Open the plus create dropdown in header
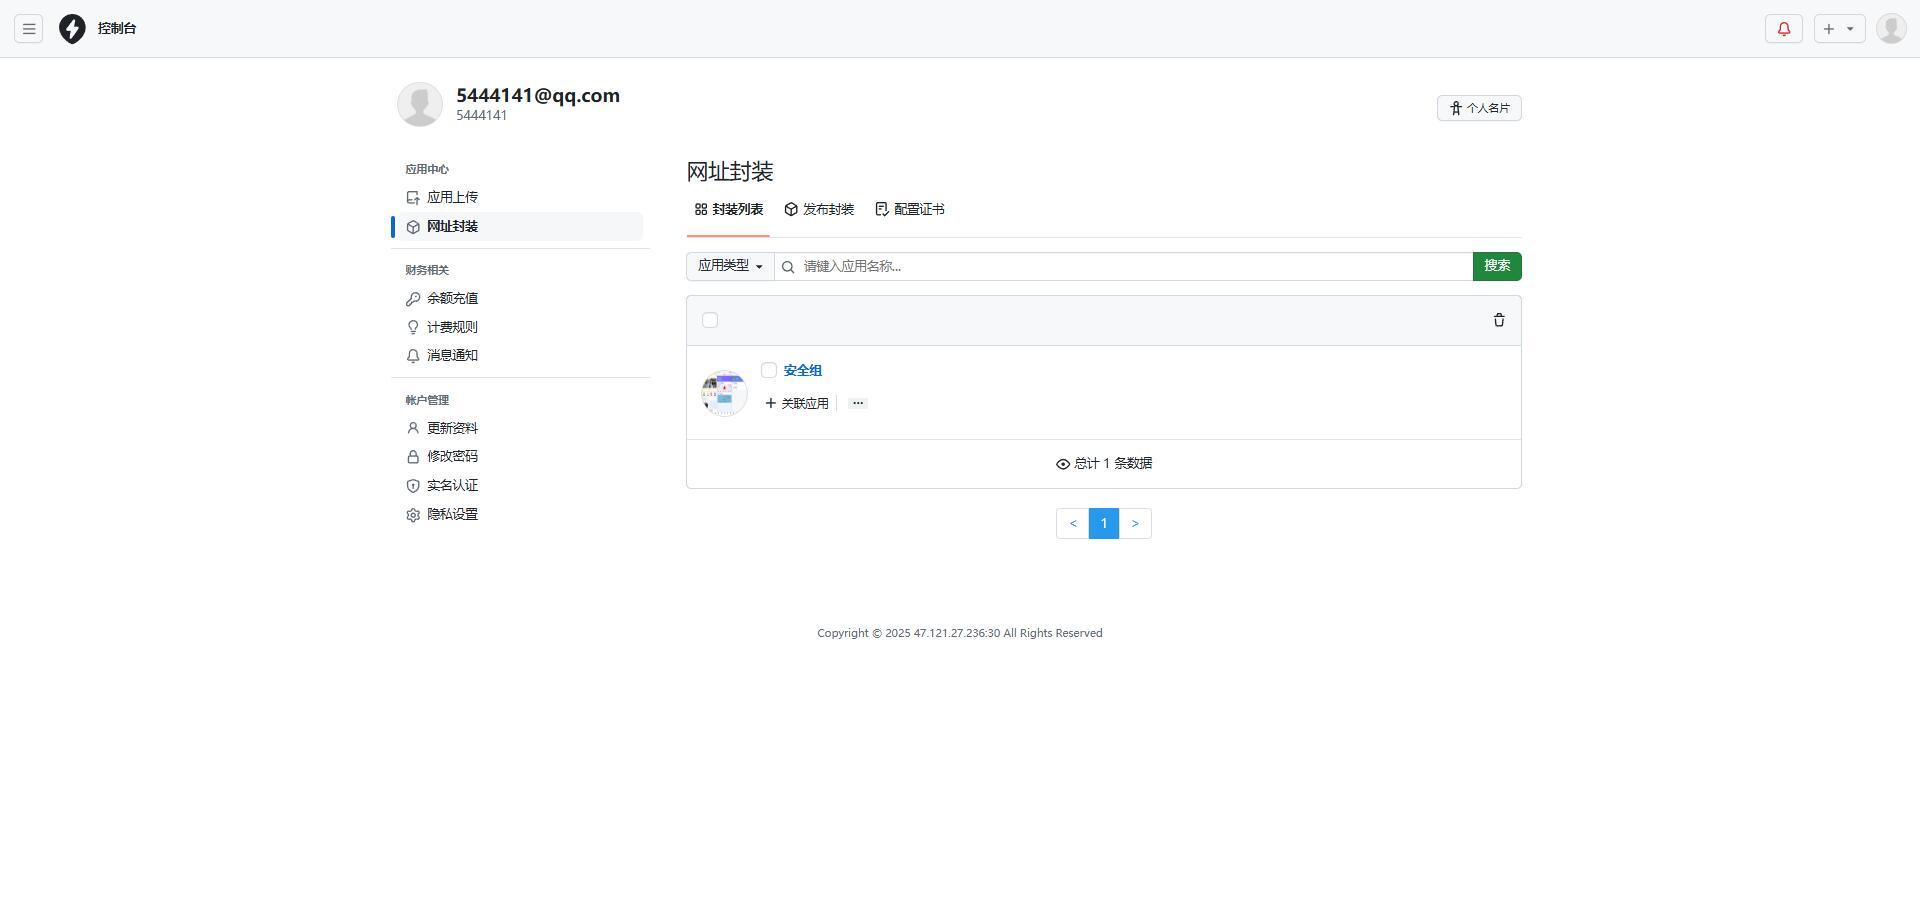The width and height of the screenshot is (1920, 914). tap(1838, 29)
